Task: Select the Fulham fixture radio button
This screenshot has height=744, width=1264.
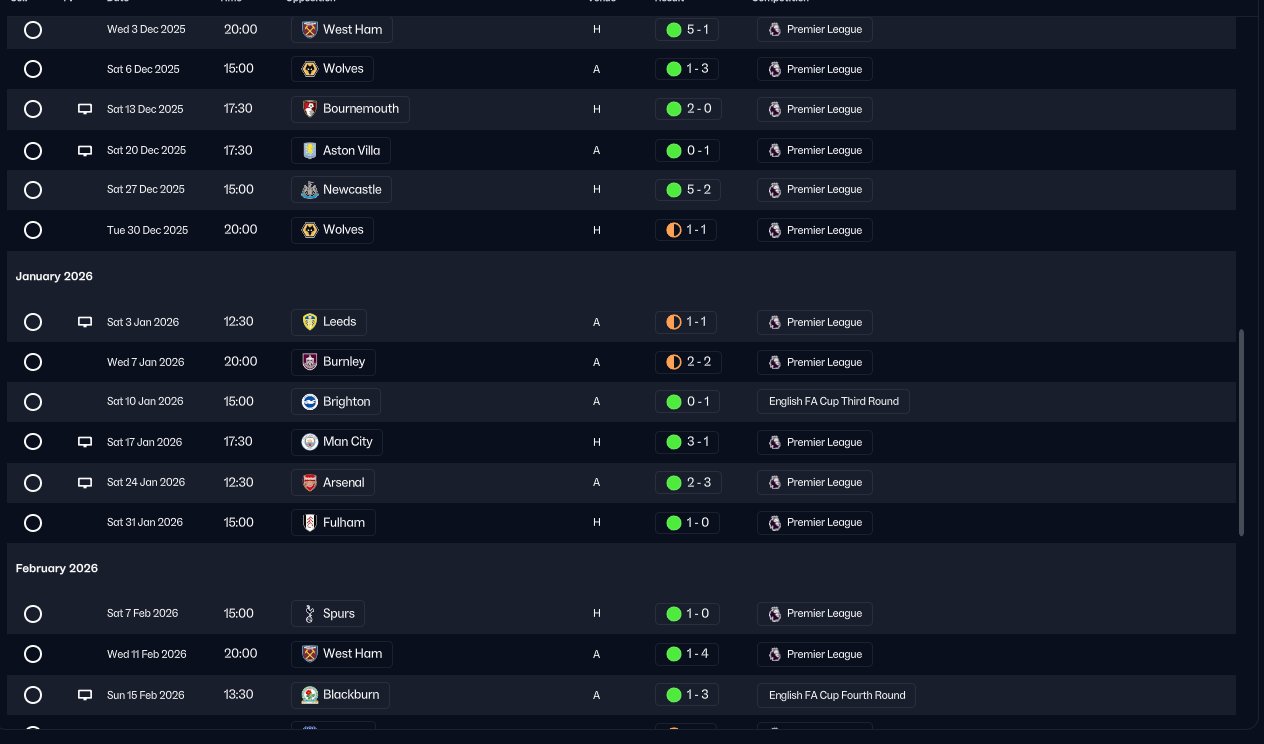Action: coord(33,522)
